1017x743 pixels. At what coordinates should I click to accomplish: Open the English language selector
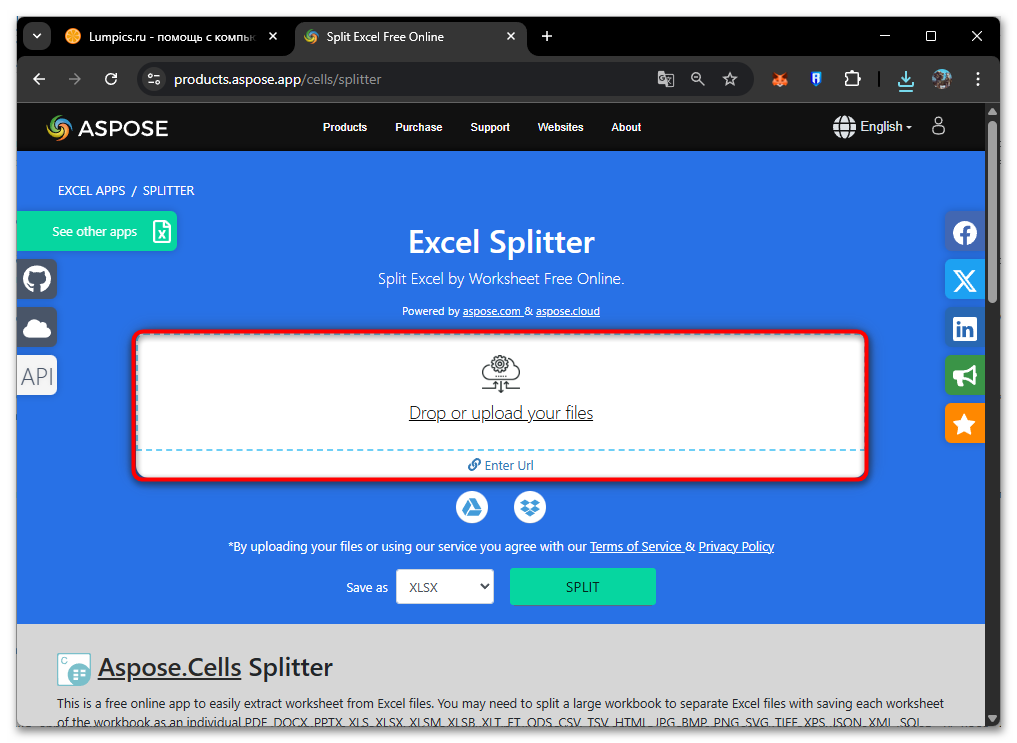[x=871, y=126]
